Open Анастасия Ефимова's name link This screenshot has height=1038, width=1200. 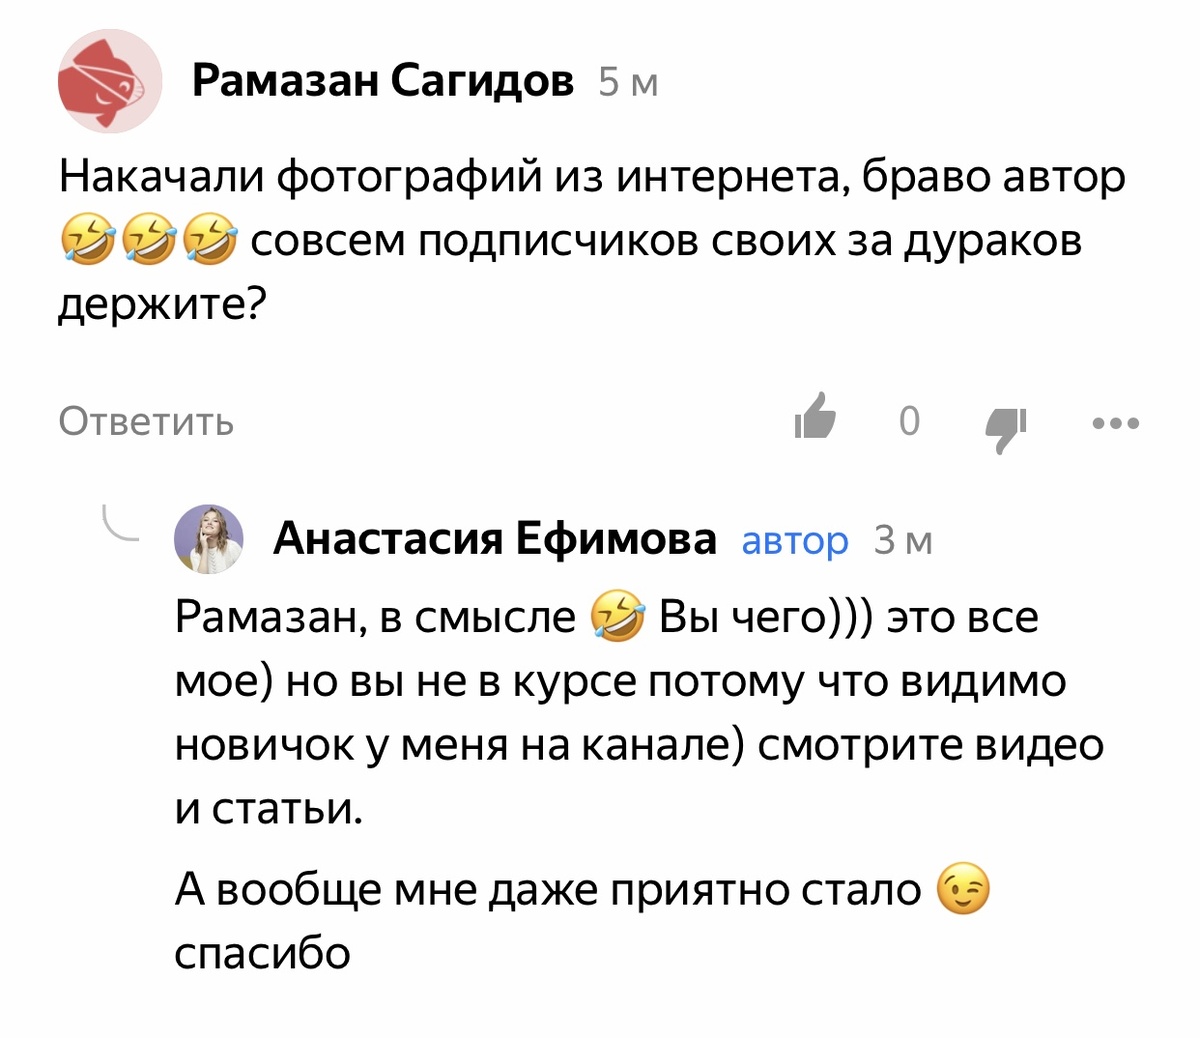pyautogui.click(x=497, y=539)
